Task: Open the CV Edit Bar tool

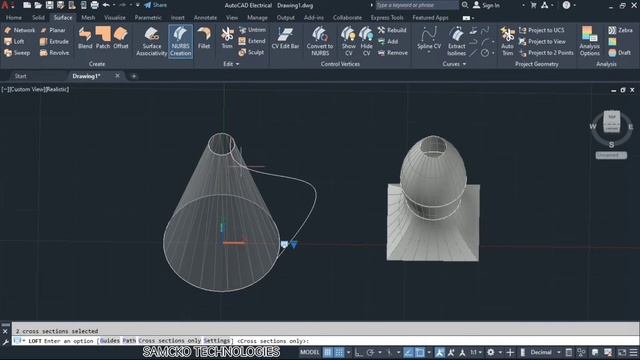Action: pos(285,38)
